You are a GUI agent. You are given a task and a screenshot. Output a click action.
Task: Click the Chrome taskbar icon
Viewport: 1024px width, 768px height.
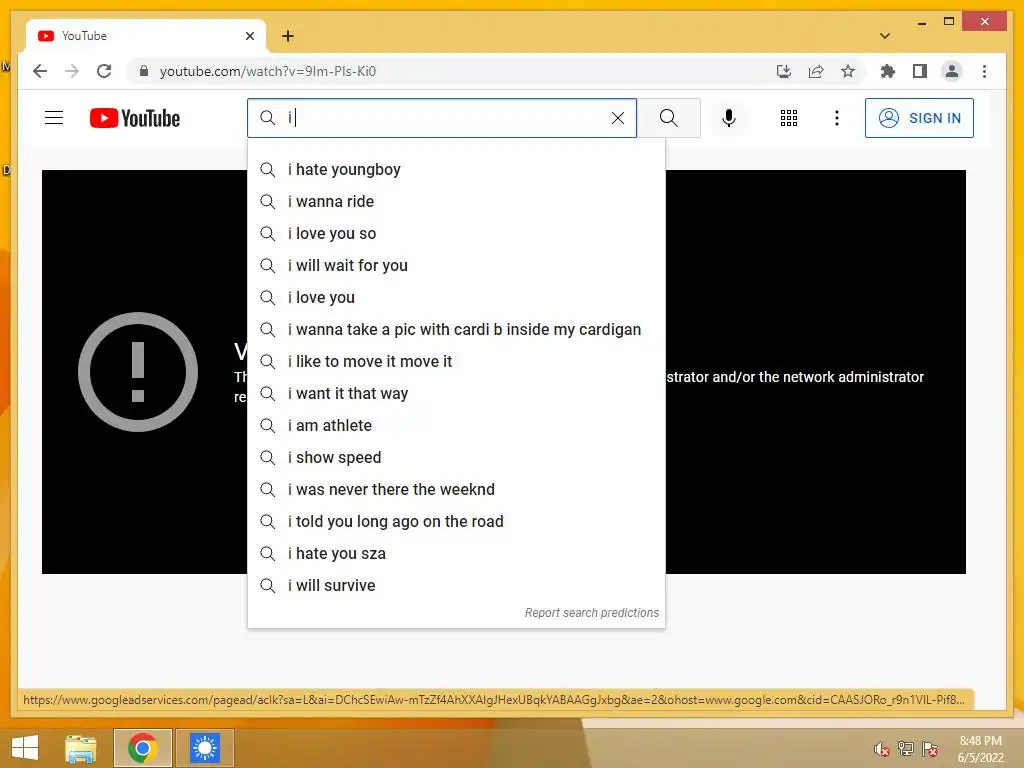[x=142, y=748]
